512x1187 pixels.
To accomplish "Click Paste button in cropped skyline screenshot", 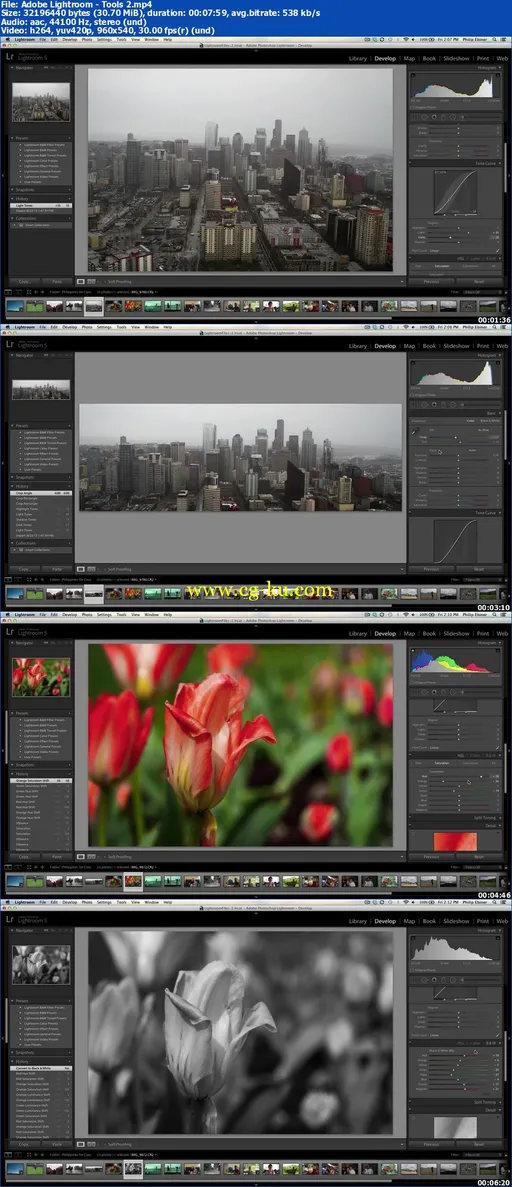I will pyautogui.click(x=56, y=569).
